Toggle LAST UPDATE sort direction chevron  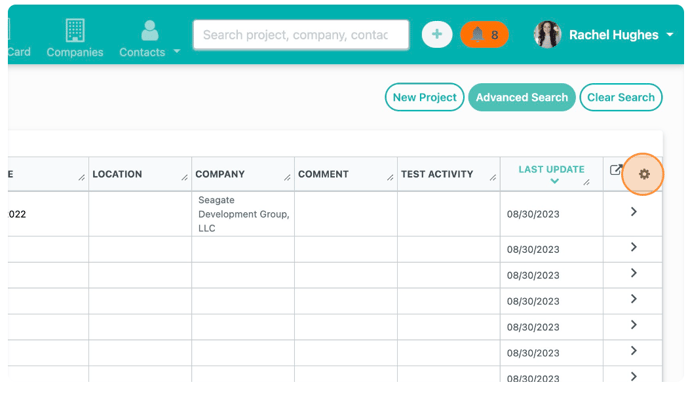coord(555,181)
